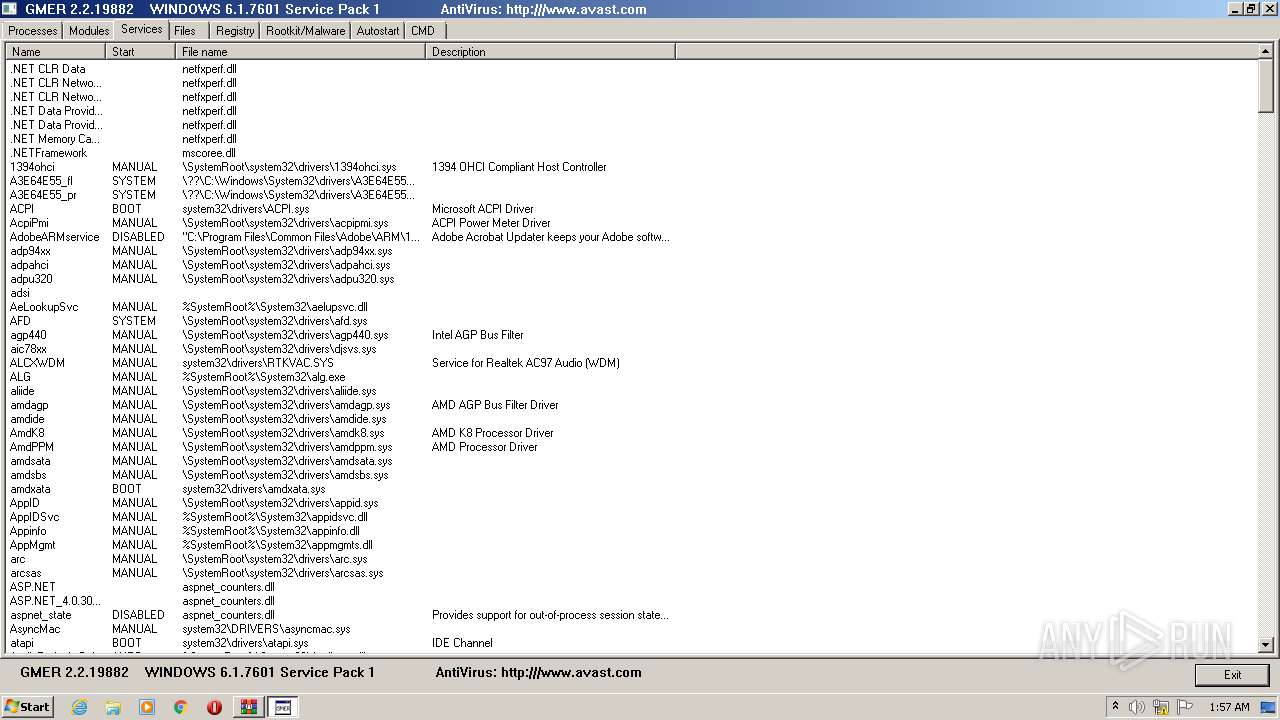Minimize the GMER window
The image size is (1280, 720).
[1235, 9]
